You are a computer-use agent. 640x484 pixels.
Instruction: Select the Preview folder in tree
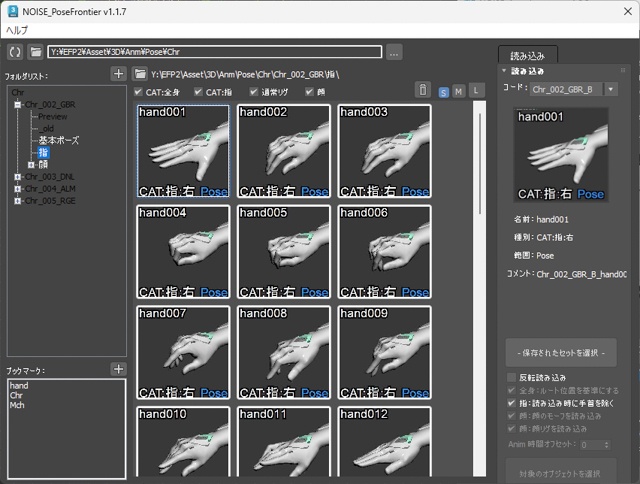coord(53,117)
